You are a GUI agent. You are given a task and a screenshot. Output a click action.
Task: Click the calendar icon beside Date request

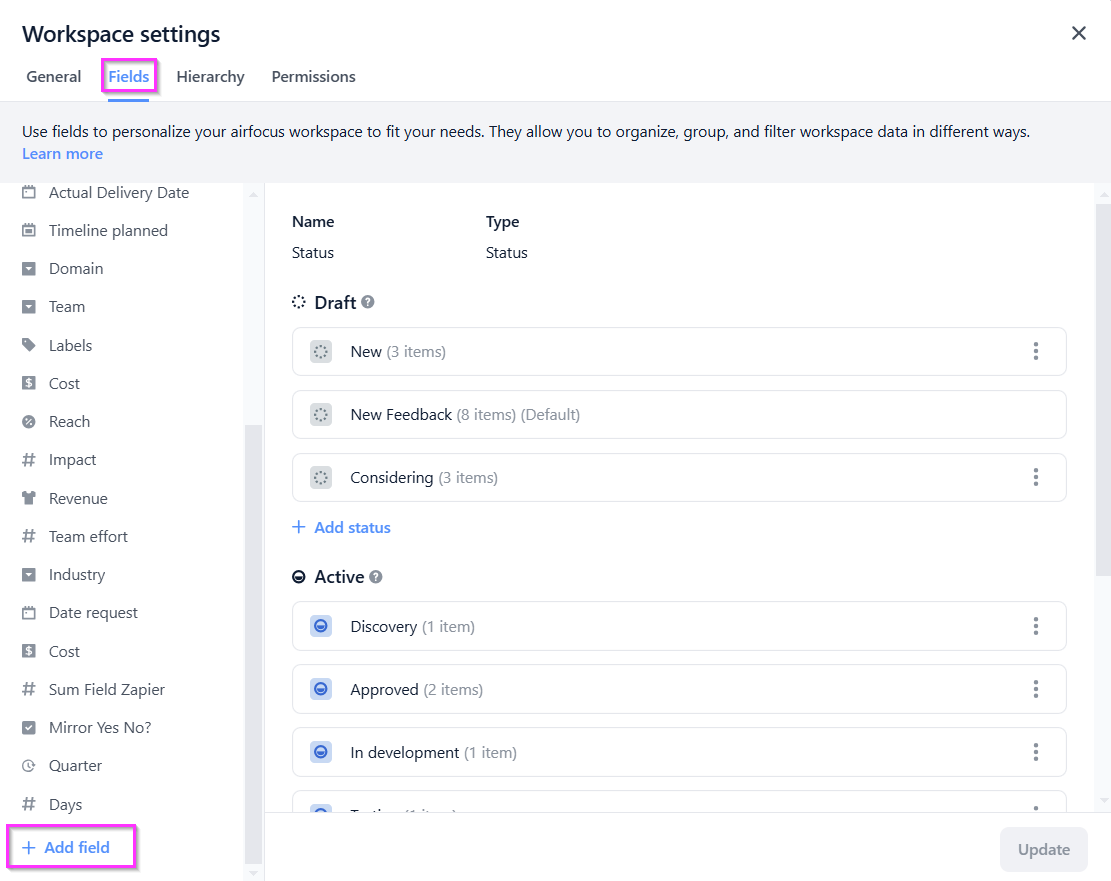tap(28, 613)
